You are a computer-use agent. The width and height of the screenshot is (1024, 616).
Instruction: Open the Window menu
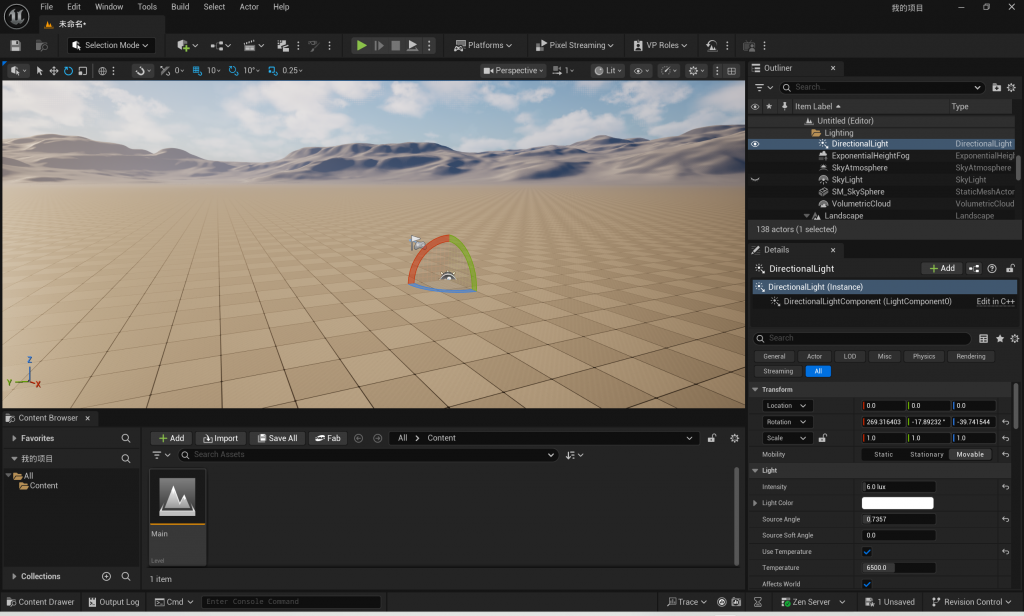coord(109,7)
